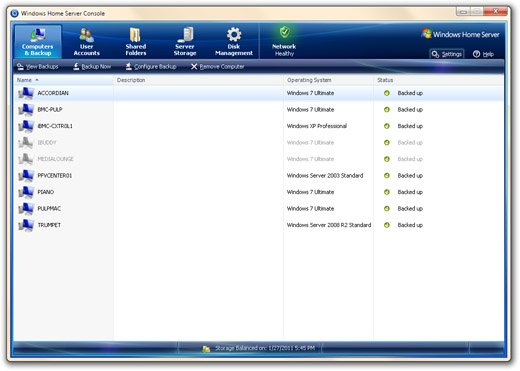
Task: Click the green status icon for TRUMPET
Action: point(387,225)
